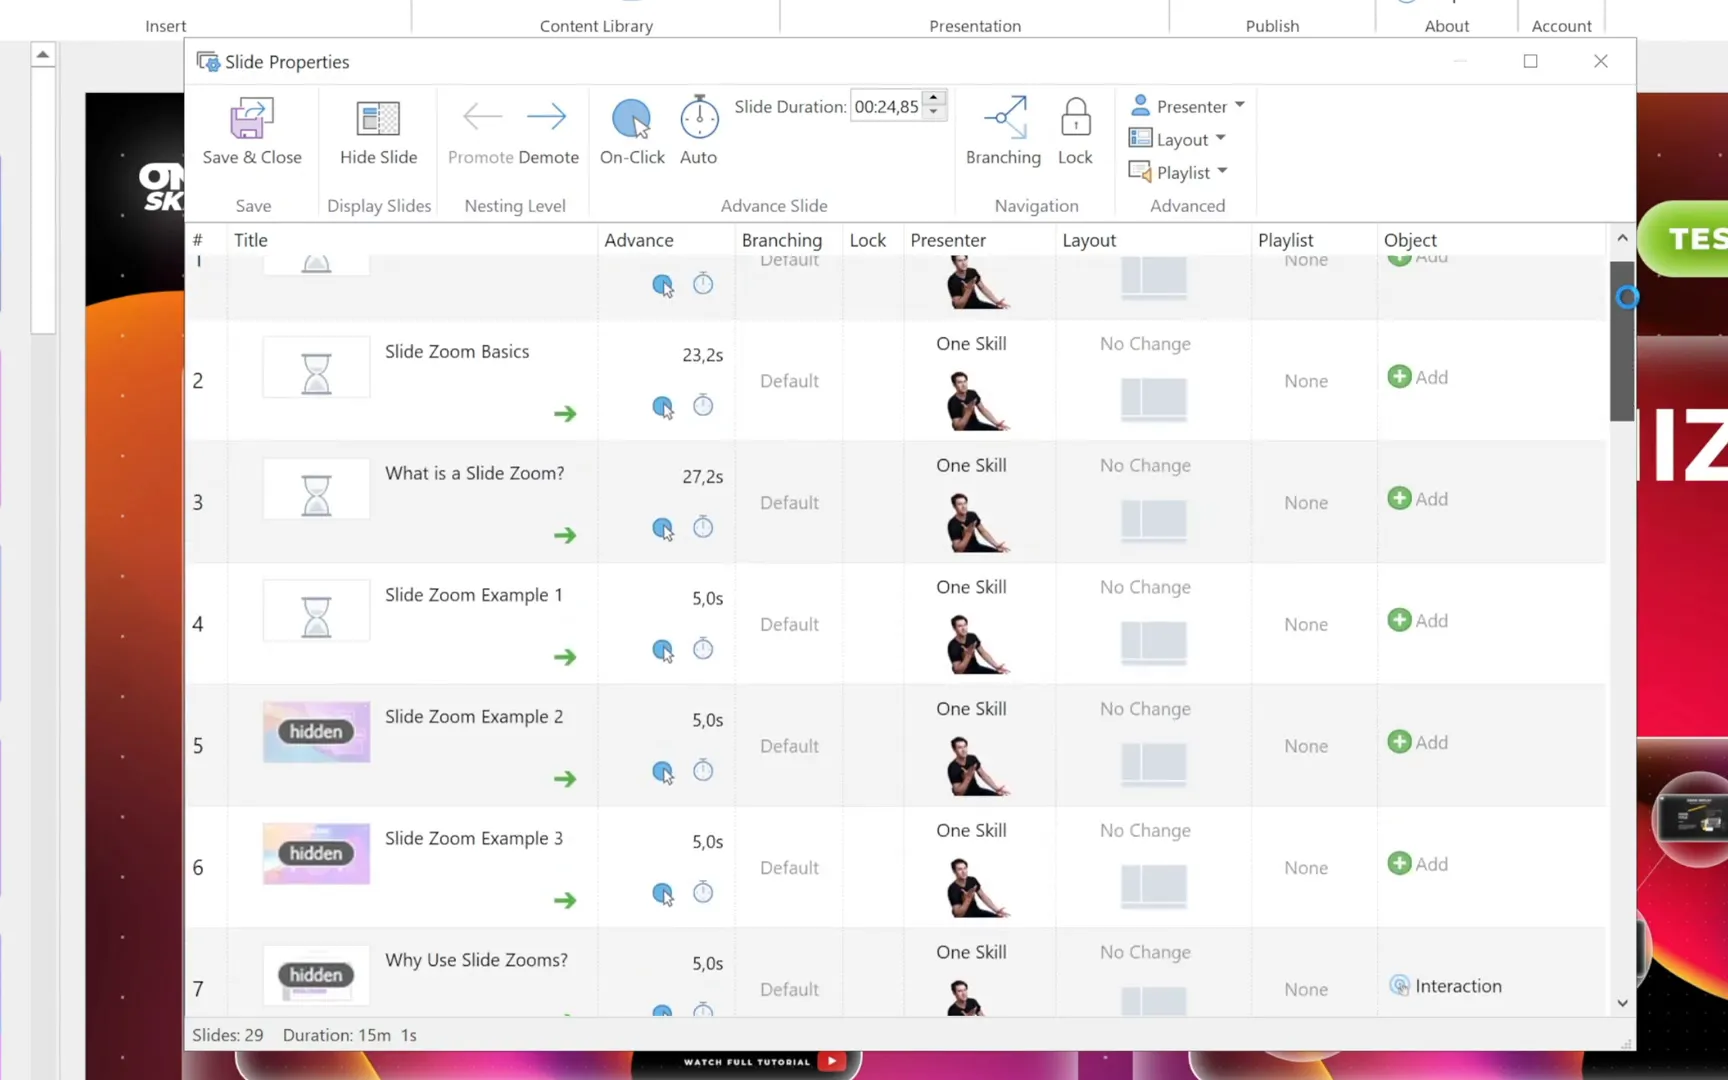Open the Presenter dropdown
Image resolution: width=1728 pixels, height=1080 pixels.
[1187, 106]
